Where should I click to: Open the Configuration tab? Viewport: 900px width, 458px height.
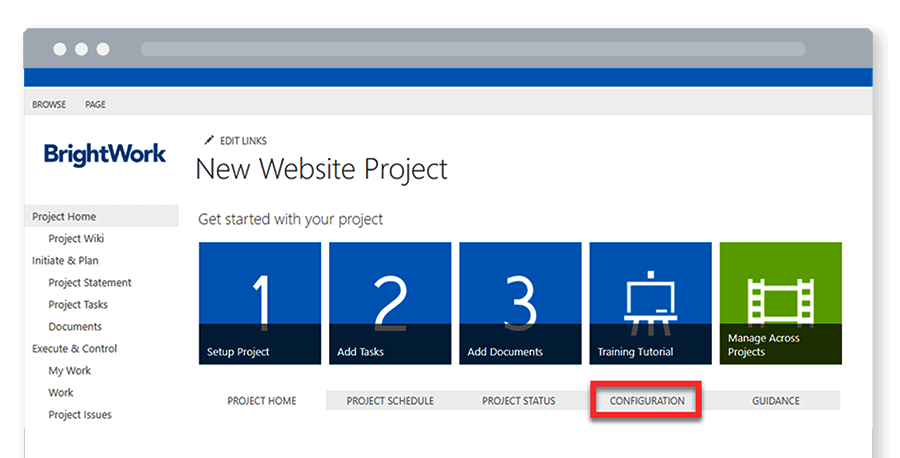tap(645, 401)
